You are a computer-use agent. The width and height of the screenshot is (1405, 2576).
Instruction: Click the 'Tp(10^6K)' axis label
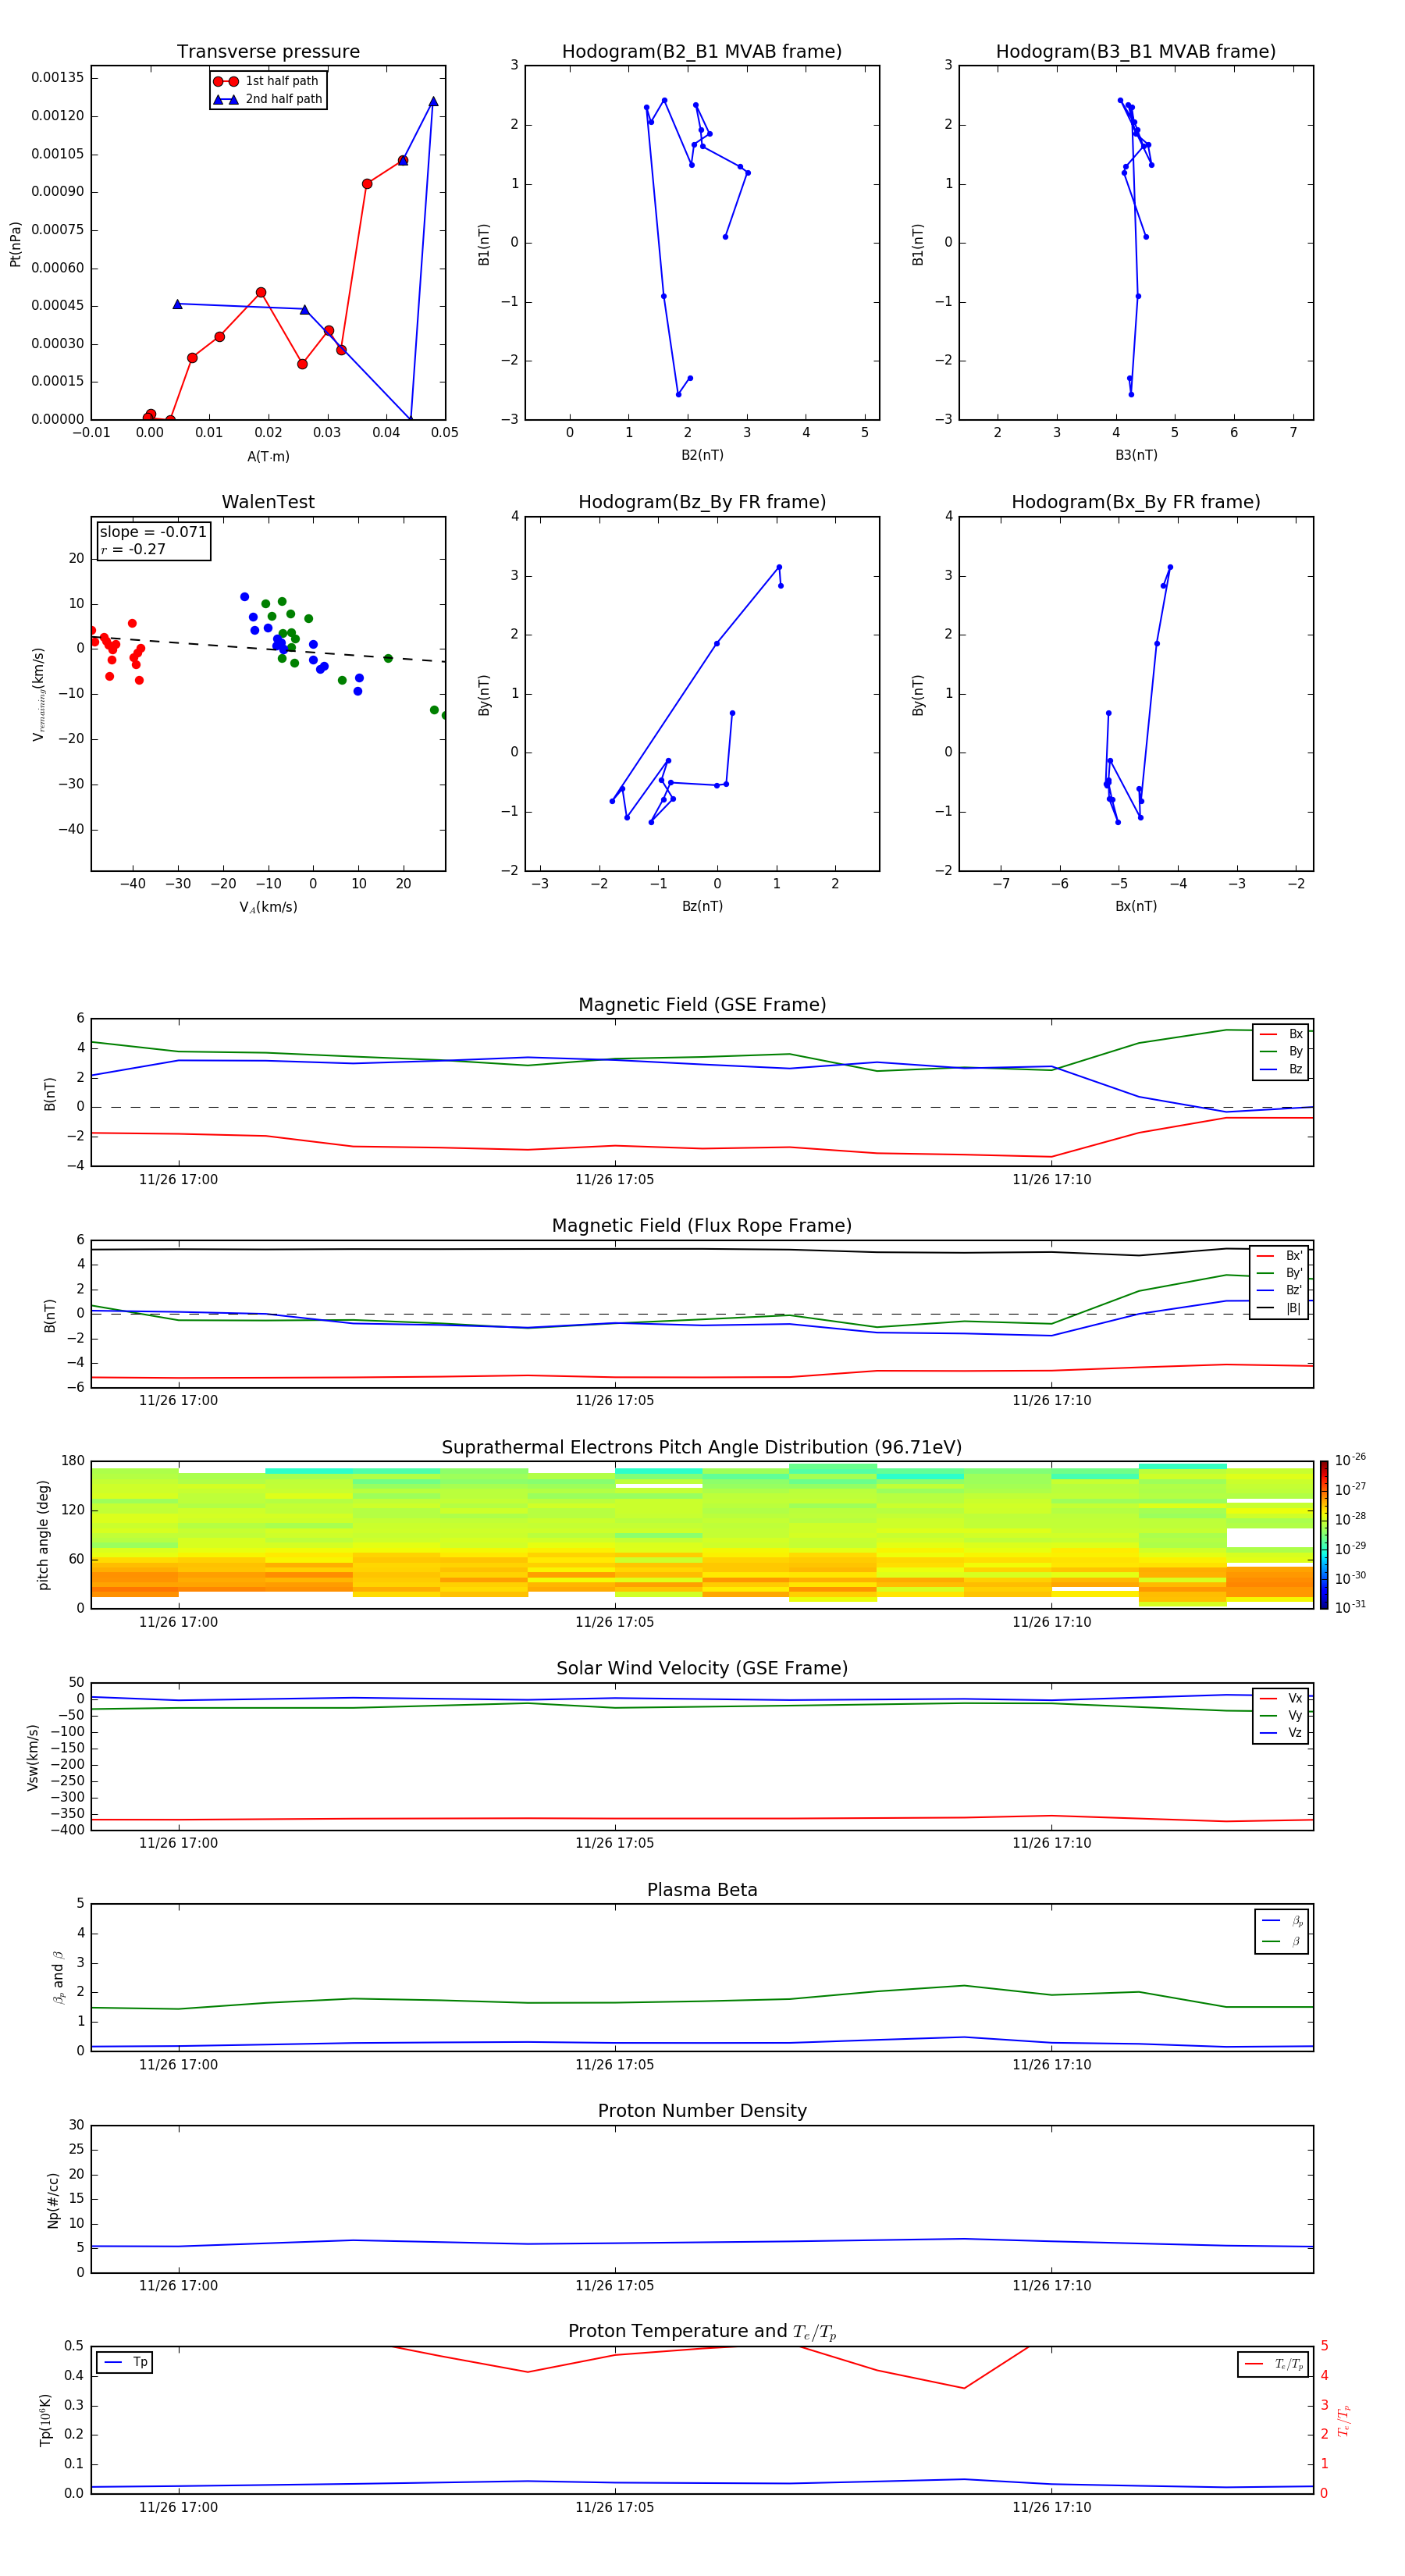coord(45,2421)
